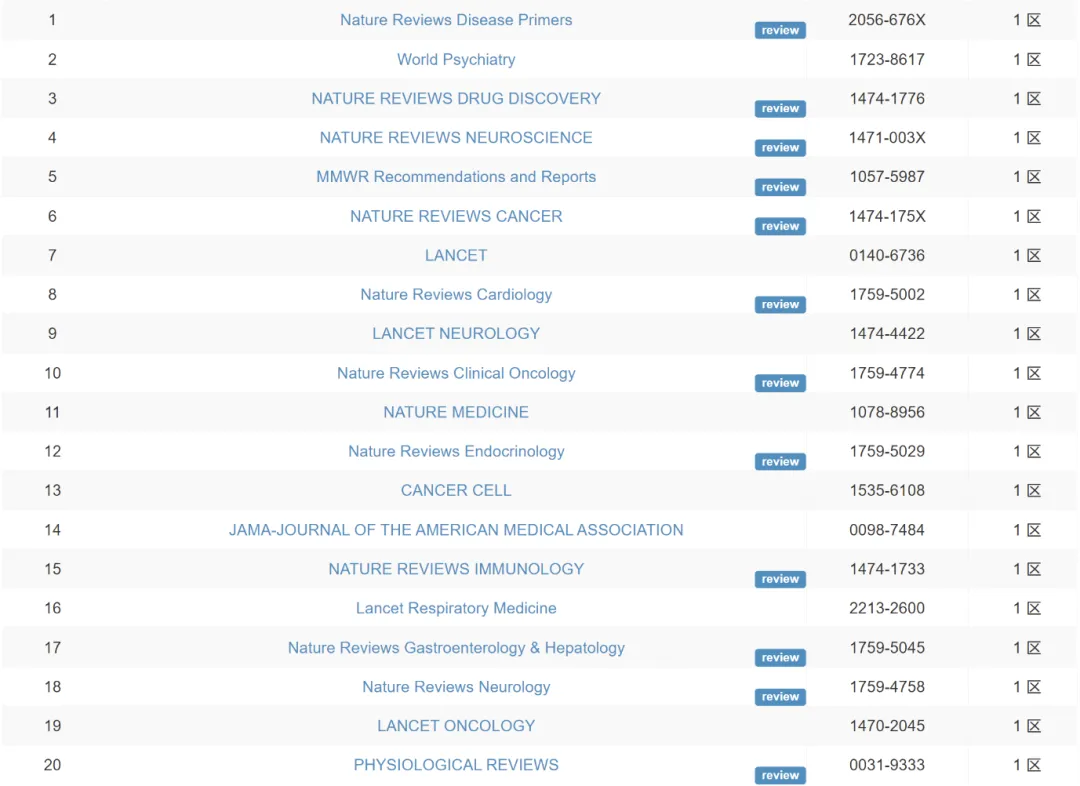Open PHYSIOLOGICAL REVIEWS link
The width and height of the screenshot is (1080, 786).
(x=456, y=765)
